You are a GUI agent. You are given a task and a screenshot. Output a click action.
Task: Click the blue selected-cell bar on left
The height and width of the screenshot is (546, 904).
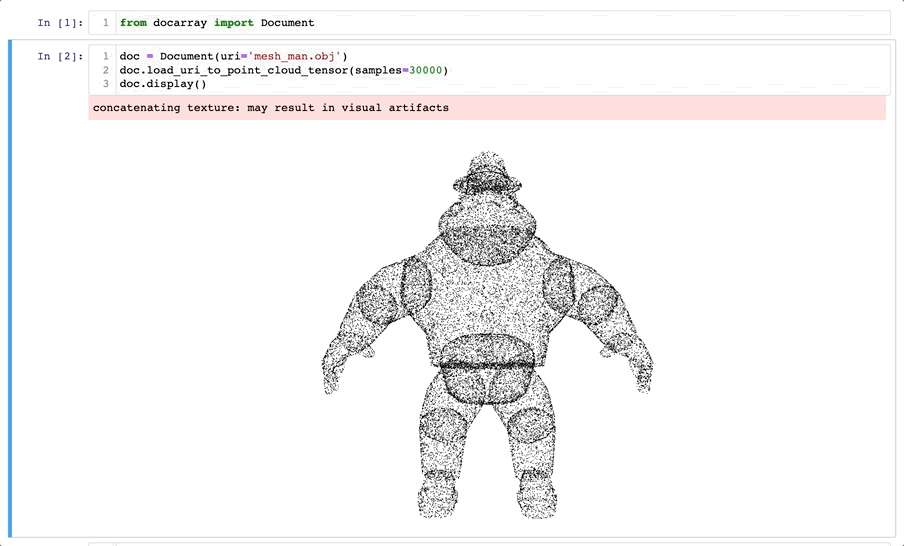(10, 288)
